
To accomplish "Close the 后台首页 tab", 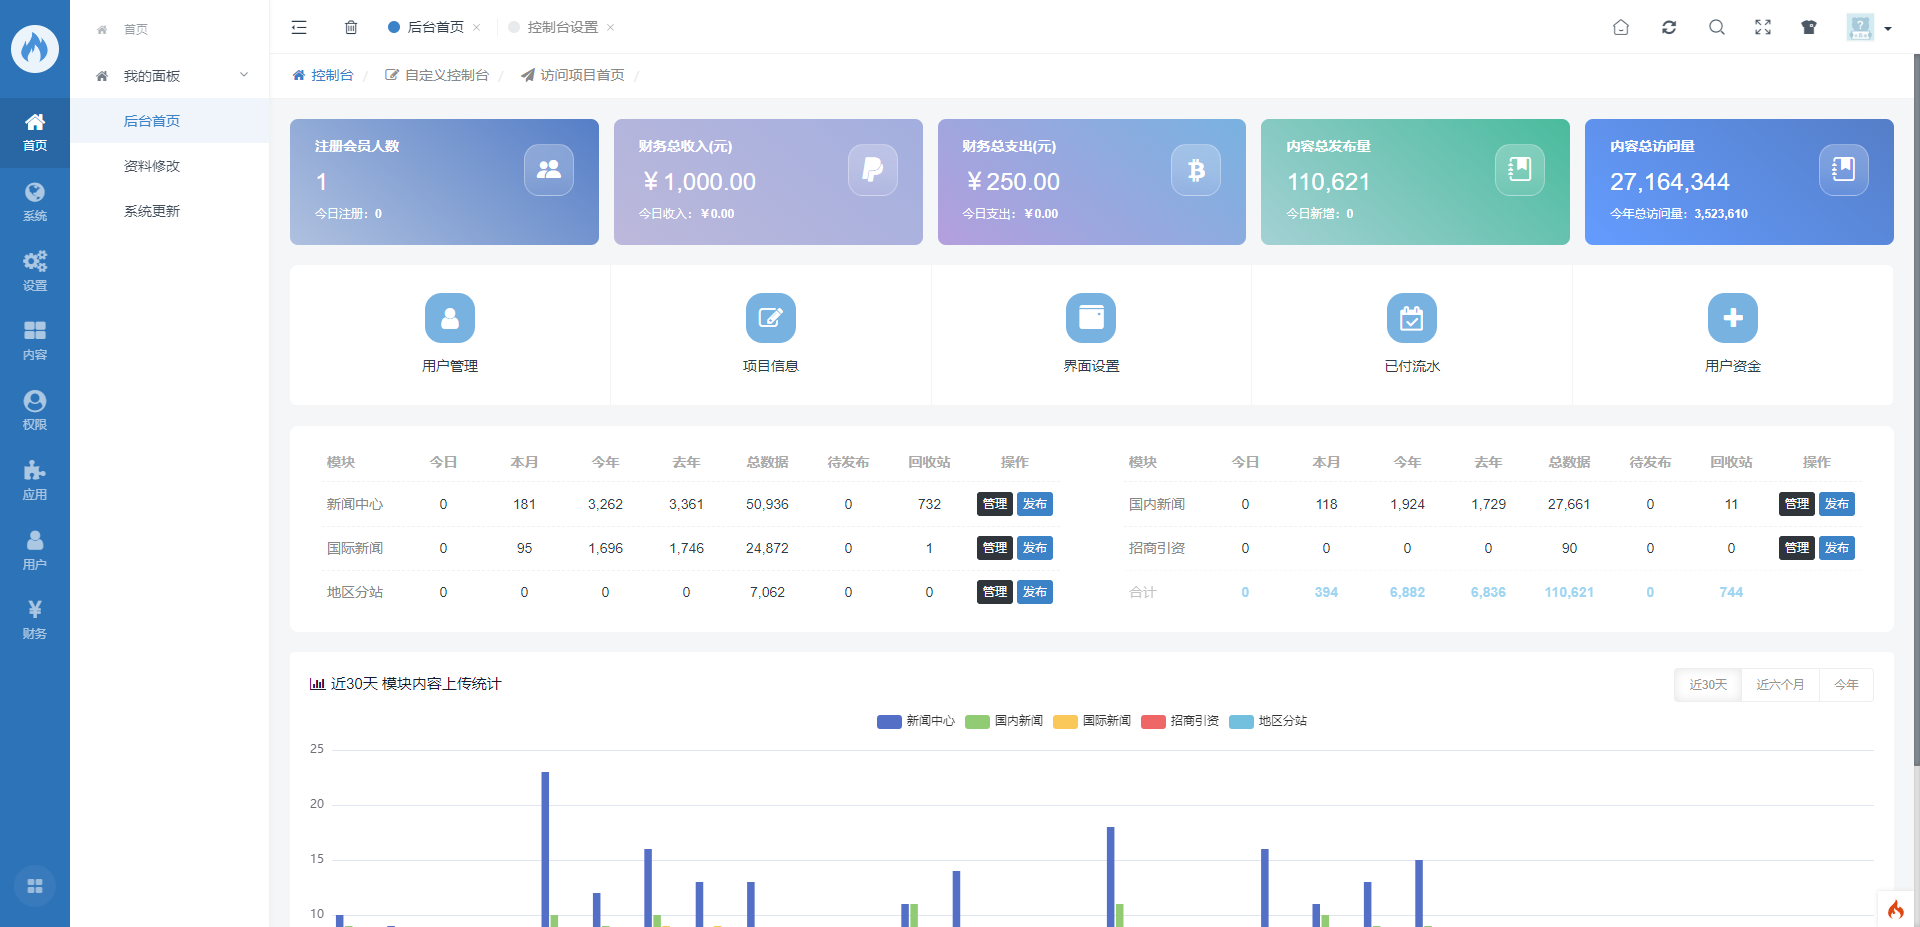I will pyautogui.click(x=477, y=27).
